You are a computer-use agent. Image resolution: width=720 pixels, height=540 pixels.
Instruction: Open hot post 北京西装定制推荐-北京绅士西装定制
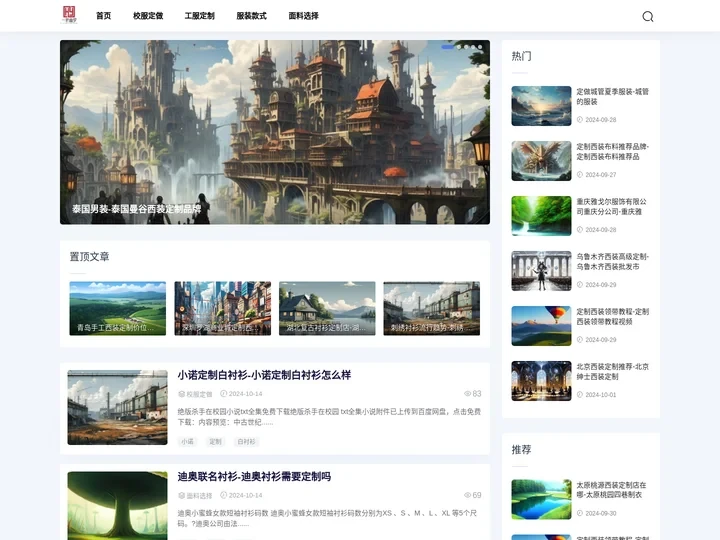[613, 371]
